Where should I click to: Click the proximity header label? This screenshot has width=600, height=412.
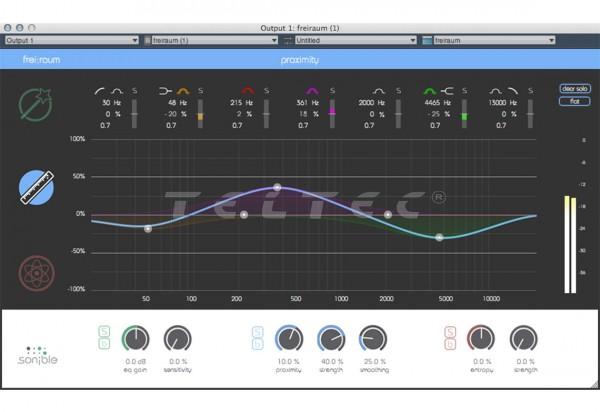click(300, 59)
